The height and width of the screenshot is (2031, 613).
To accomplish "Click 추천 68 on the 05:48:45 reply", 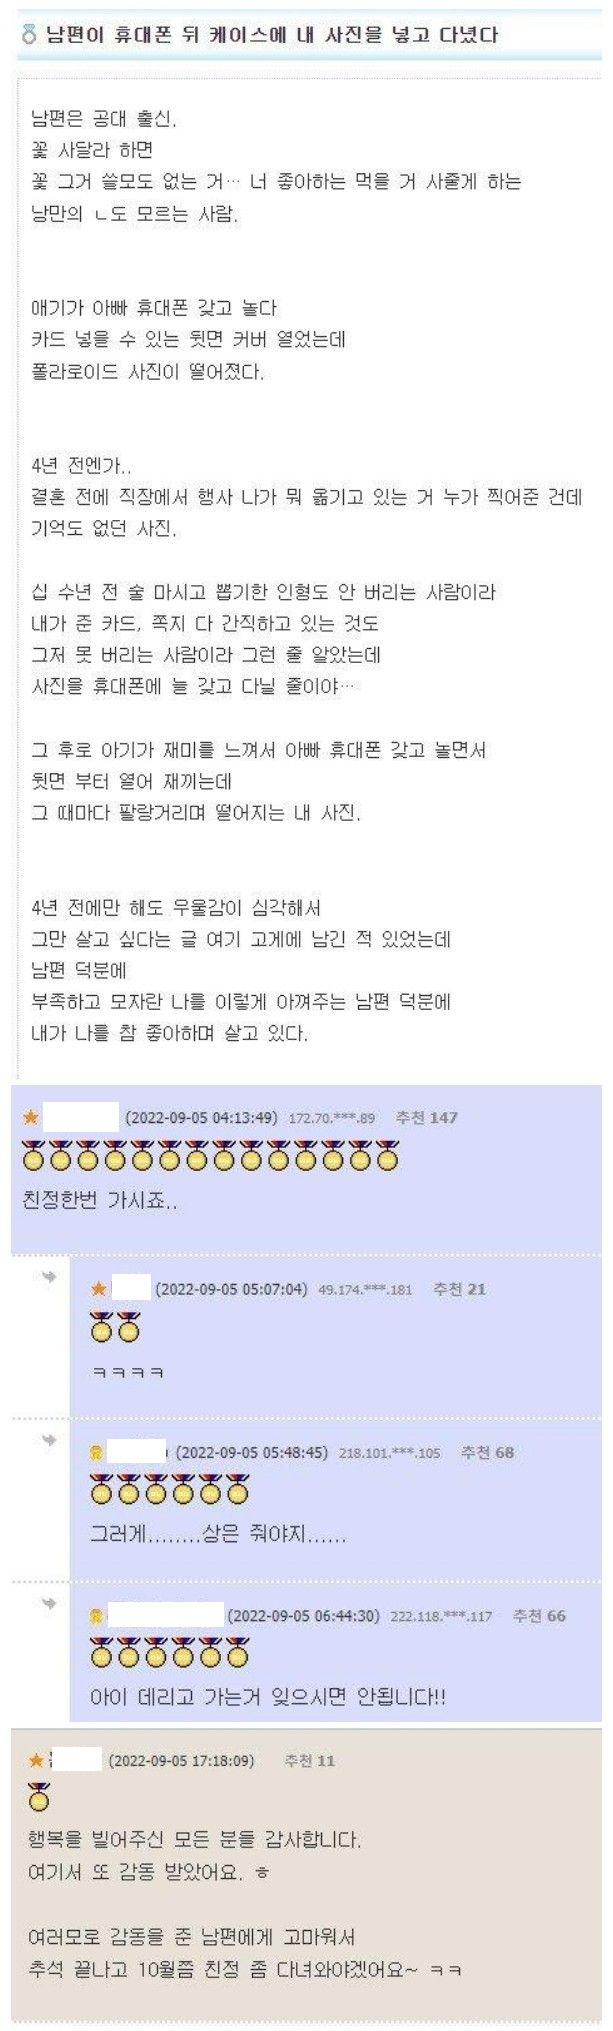I will [487, 1452].
